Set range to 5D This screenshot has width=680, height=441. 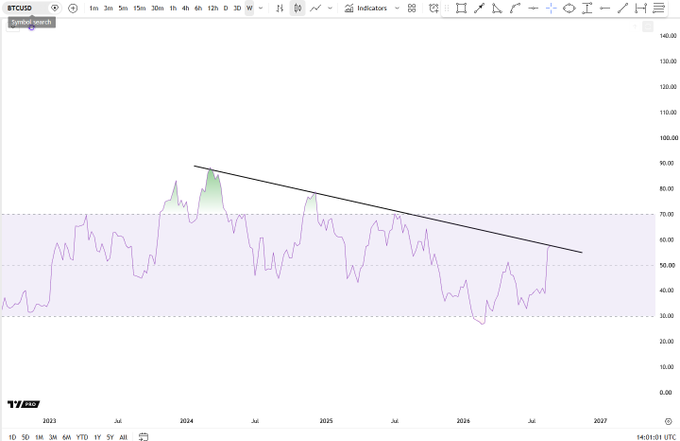click(26, 437)
